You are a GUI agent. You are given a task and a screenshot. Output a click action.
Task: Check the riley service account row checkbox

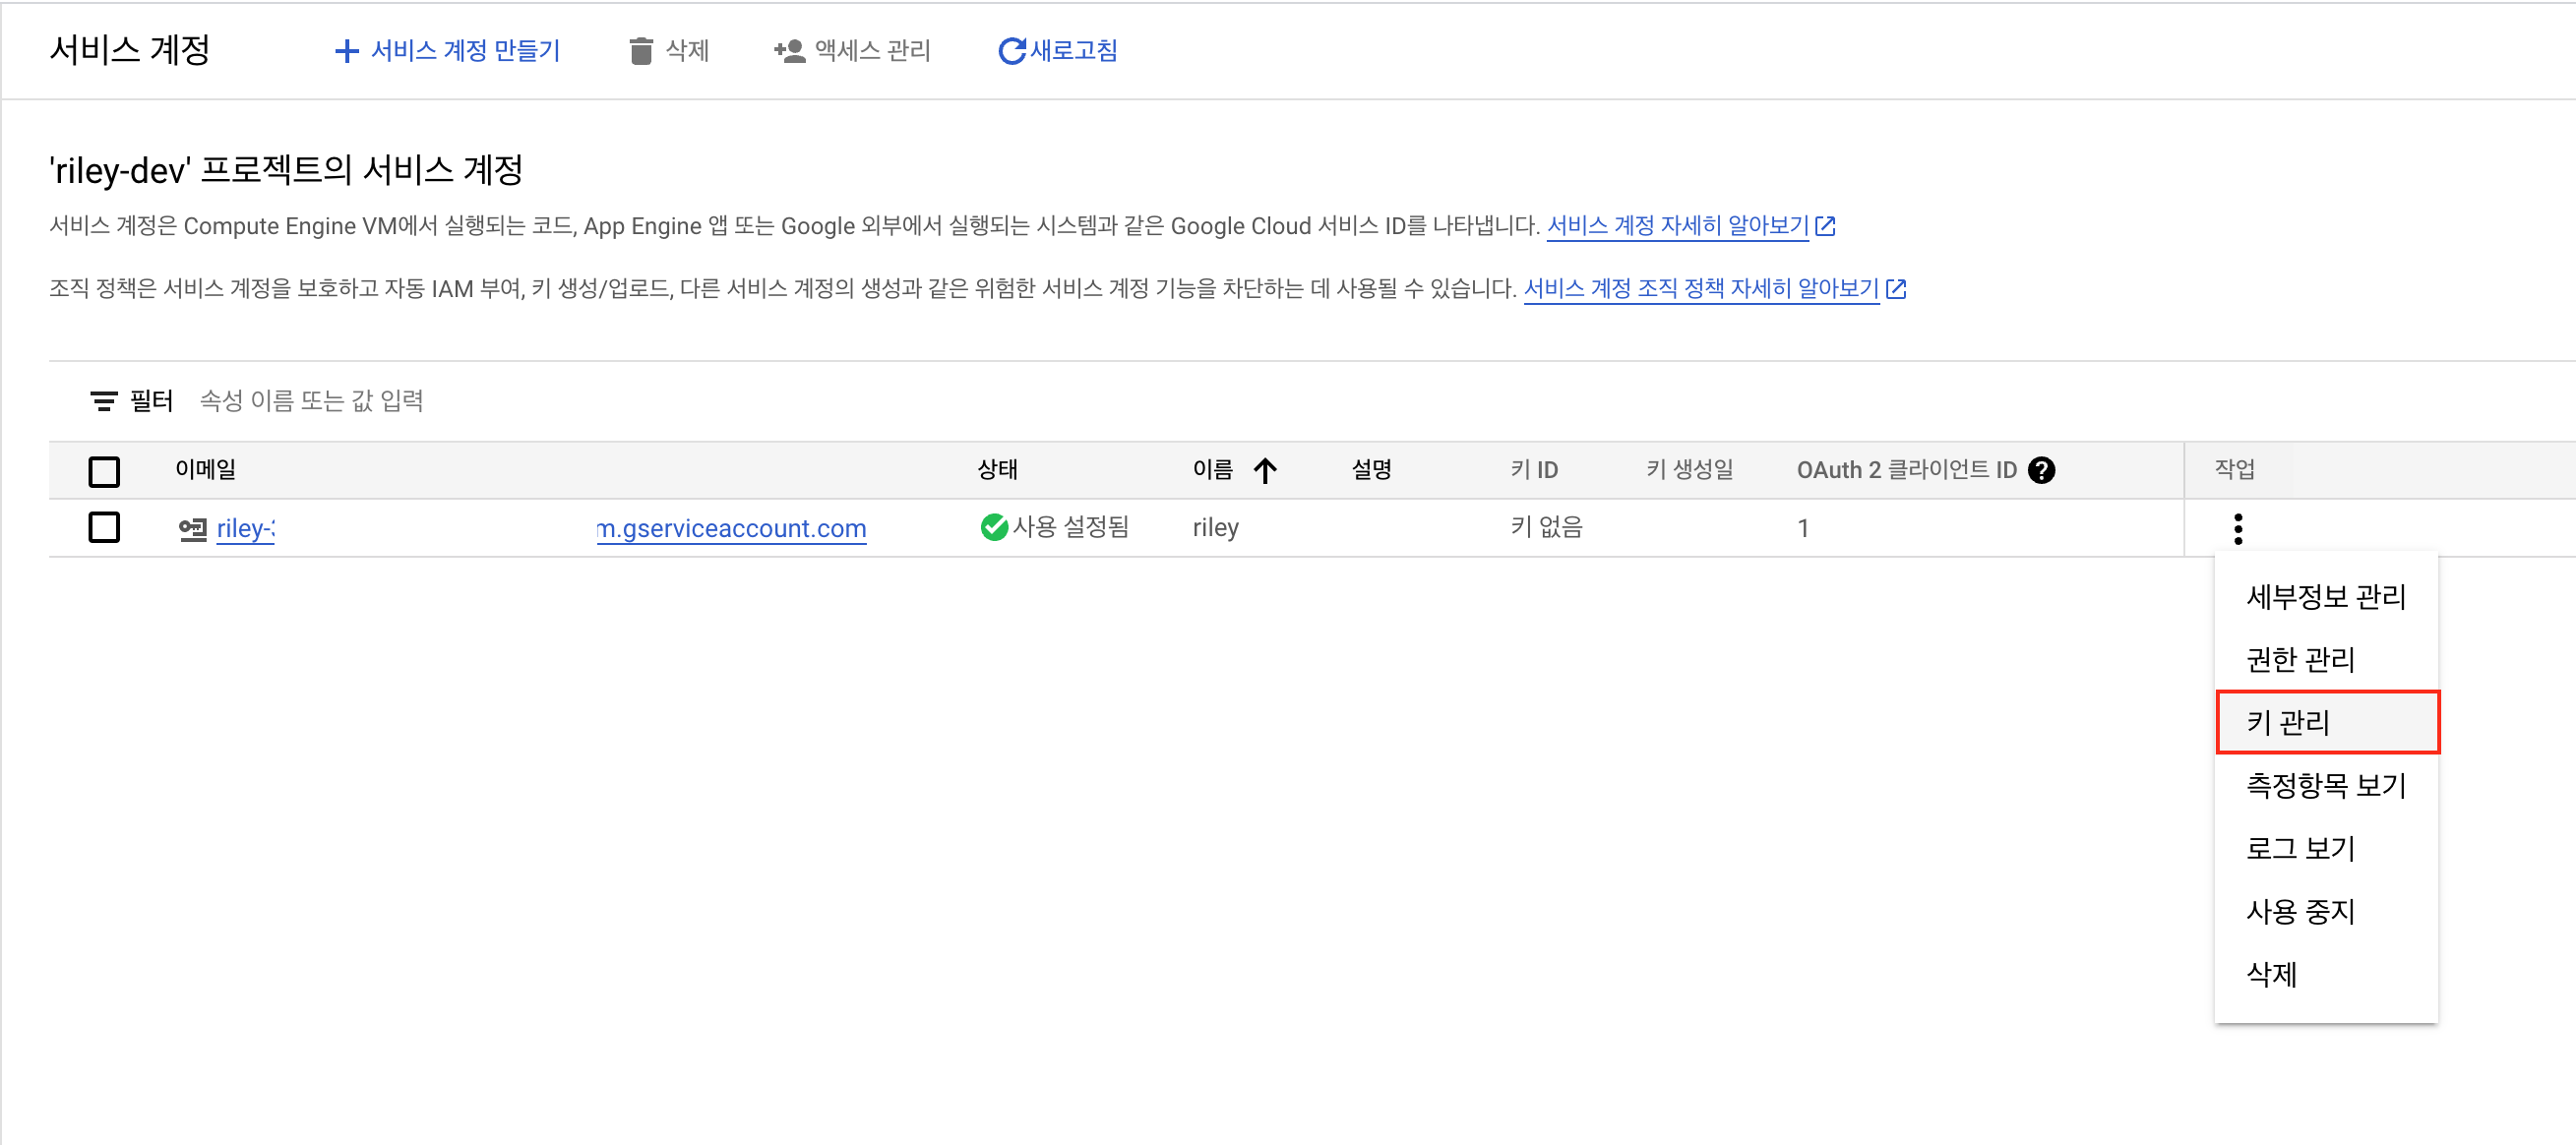pyautogui.click(x=104, y=527)
